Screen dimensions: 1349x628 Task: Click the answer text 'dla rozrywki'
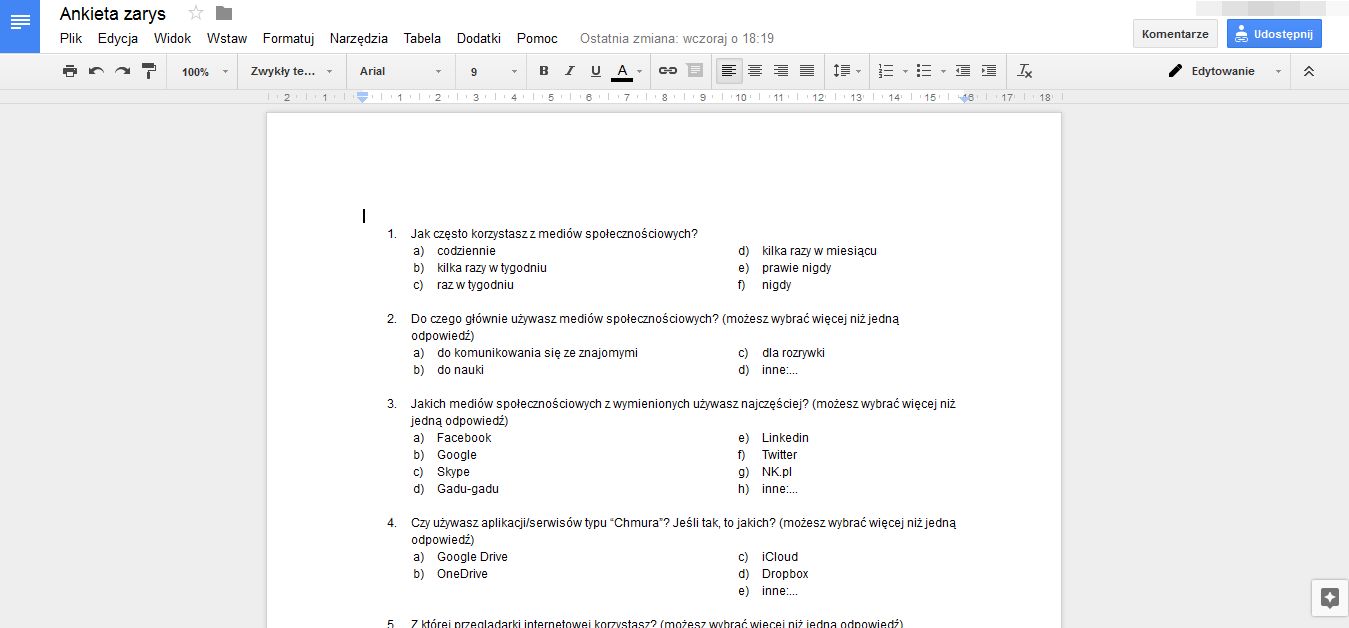[x=793, y=353]
